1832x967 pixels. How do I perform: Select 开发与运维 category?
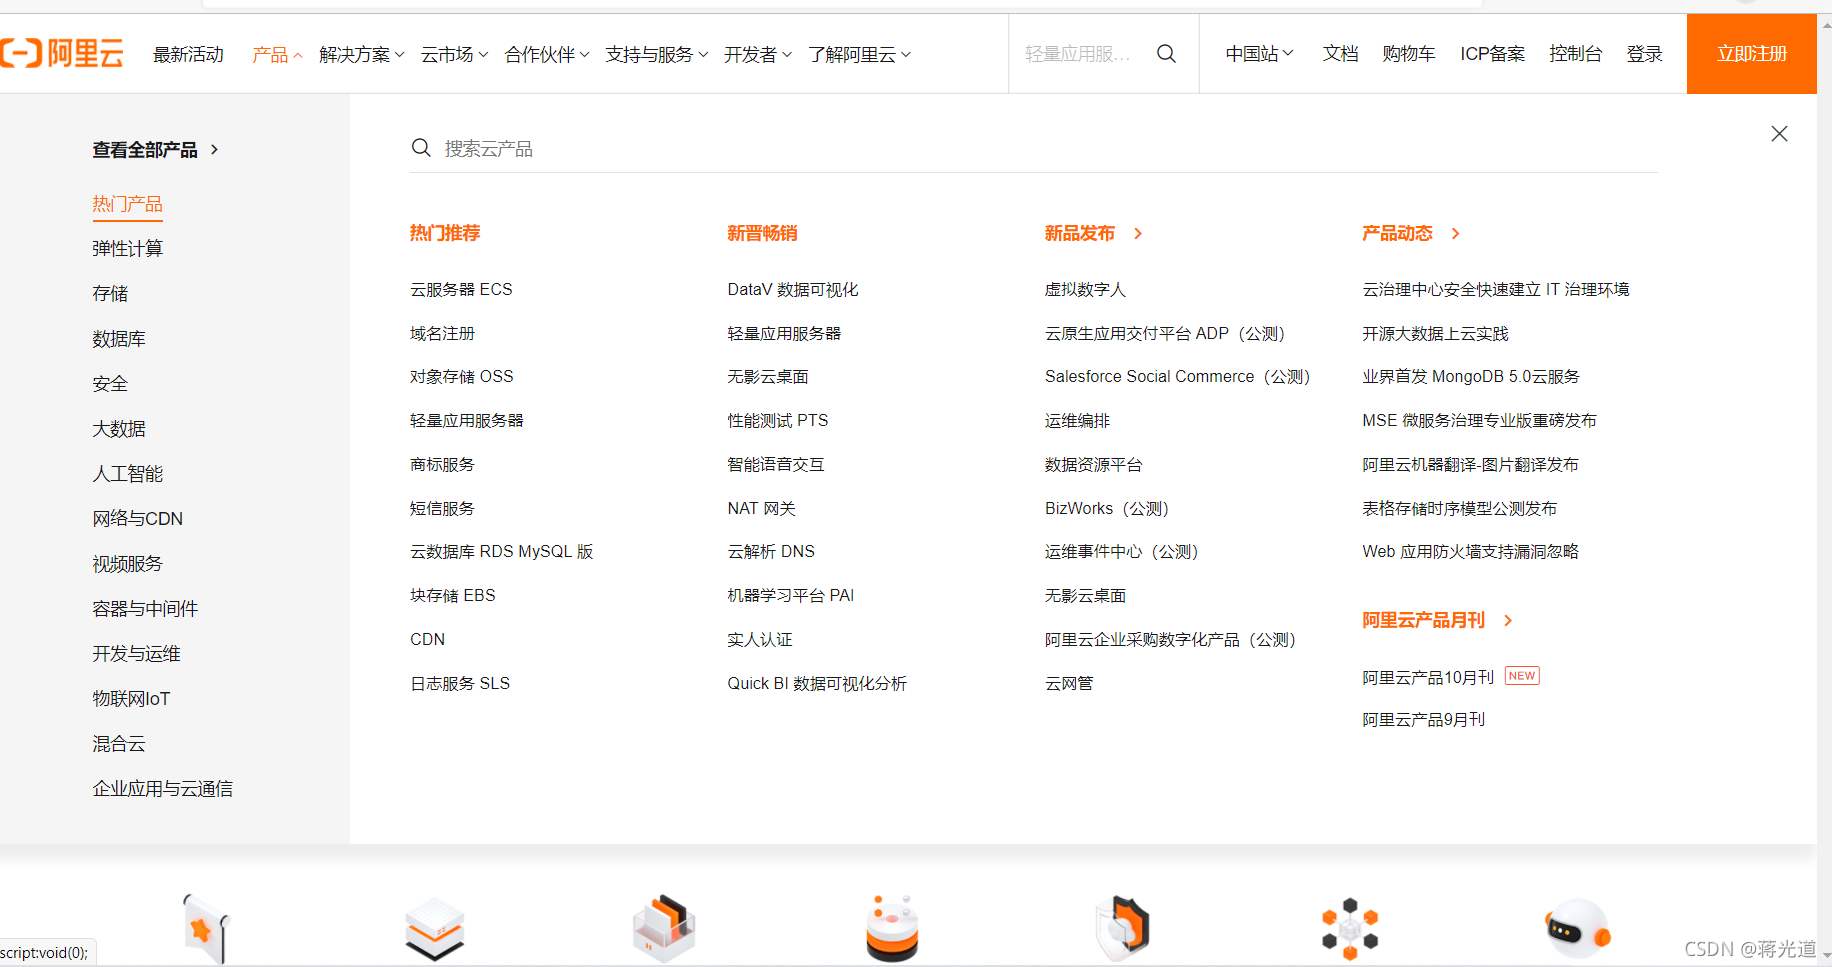click(x=136, y=654)
